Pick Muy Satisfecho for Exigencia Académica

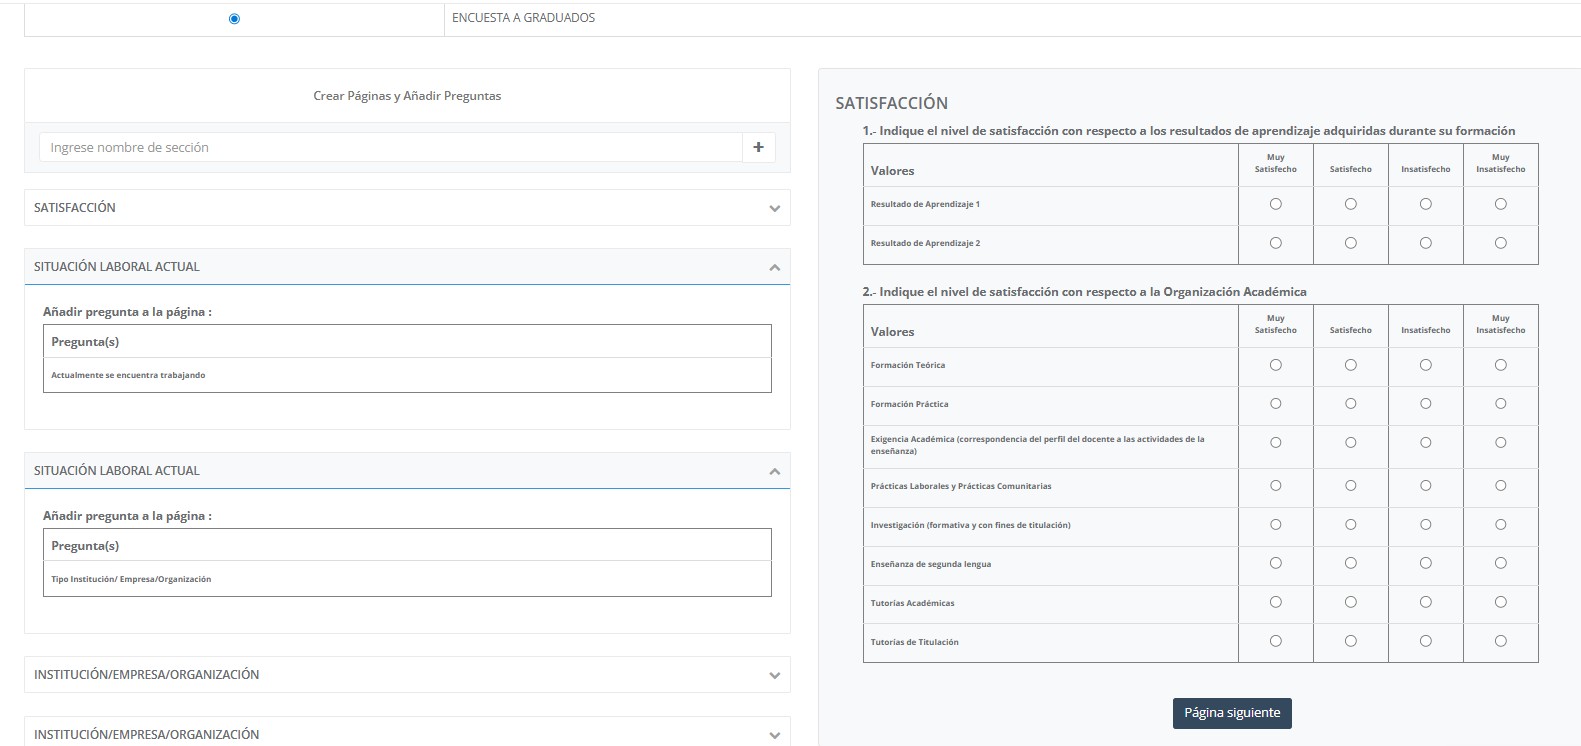point(1275,443)
